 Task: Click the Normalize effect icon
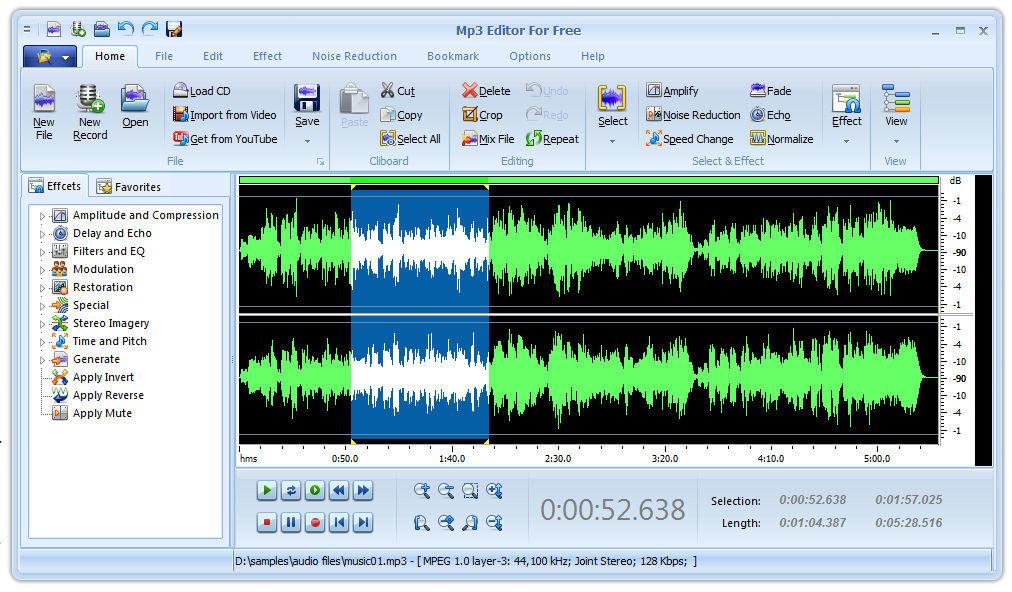click(758, 139)
